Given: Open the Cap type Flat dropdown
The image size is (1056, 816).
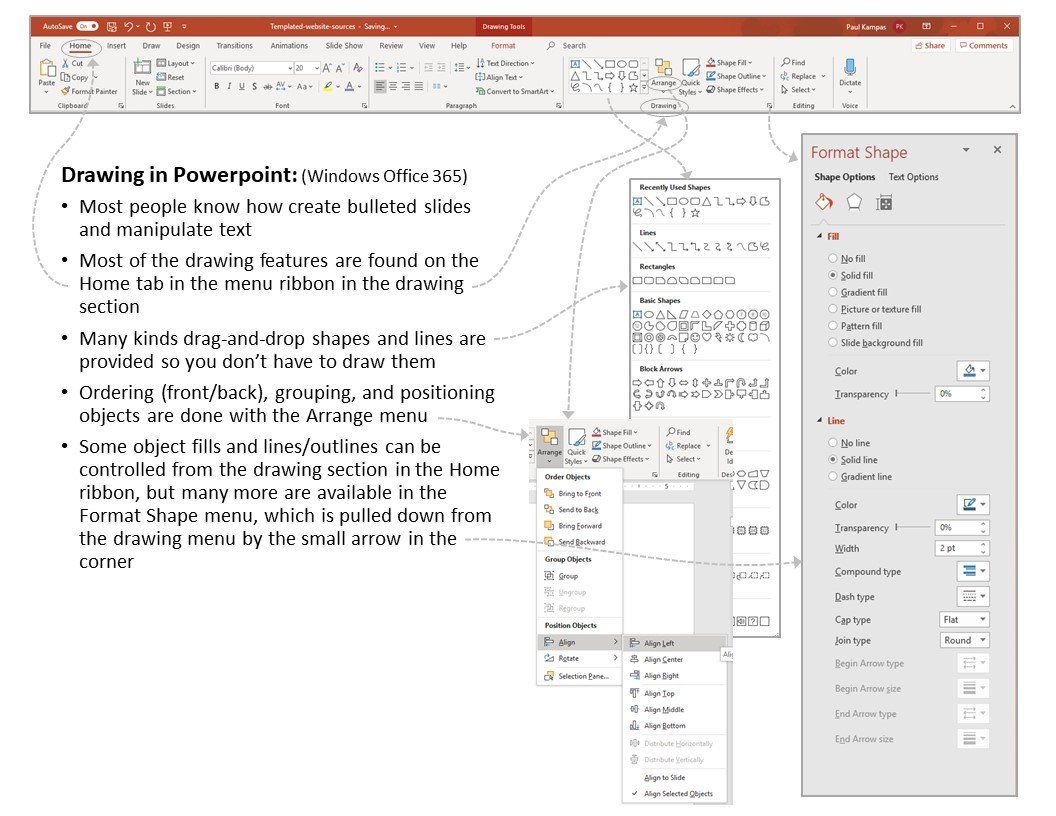Looking at the screenshot, I should click(964, 619).
